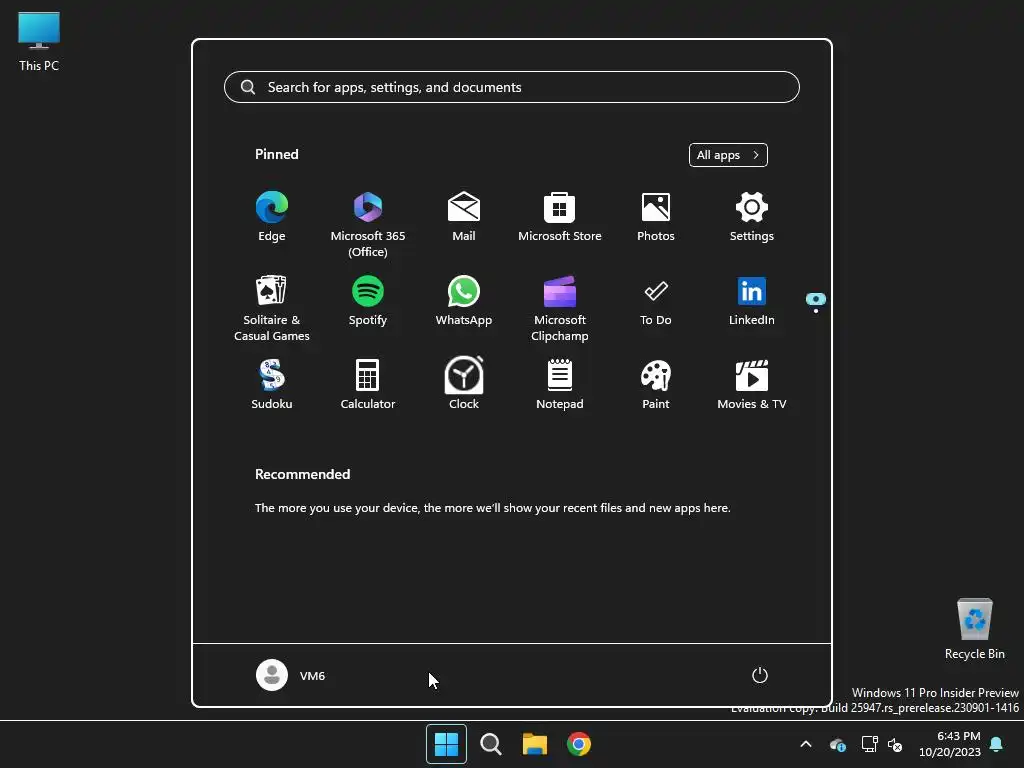
Task: Click the Recommended section heading
Action: [x=302, y=474]
